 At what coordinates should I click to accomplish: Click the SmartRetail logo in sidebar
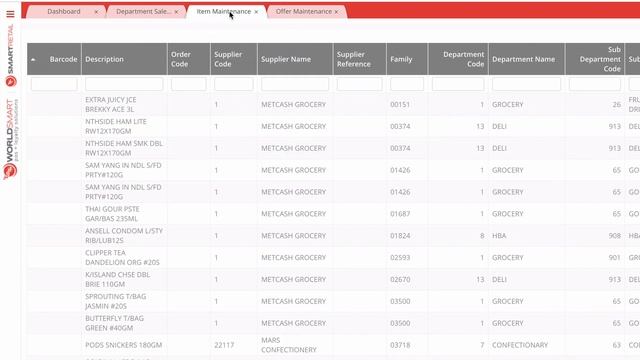(11, 55)
